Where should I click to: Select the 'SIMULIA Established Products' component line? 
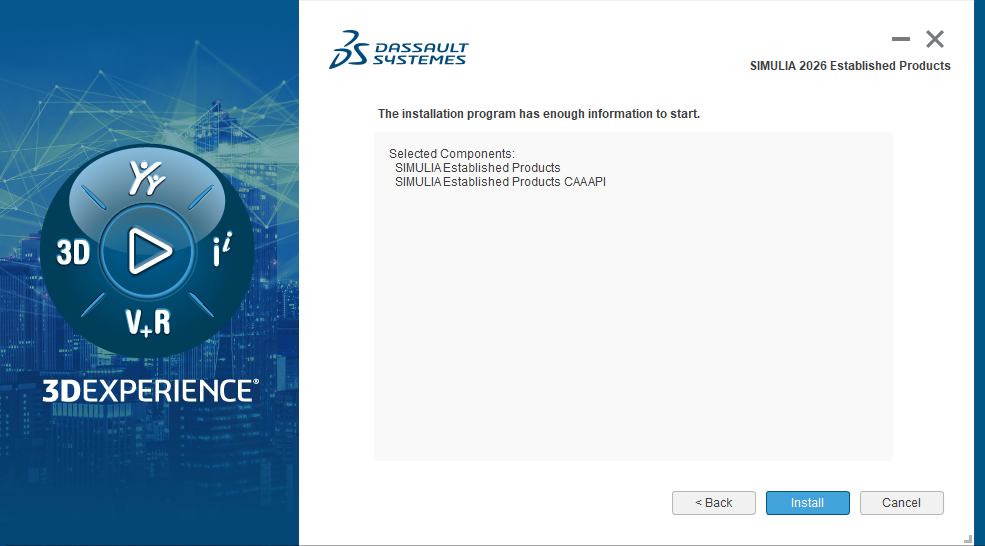477,168
